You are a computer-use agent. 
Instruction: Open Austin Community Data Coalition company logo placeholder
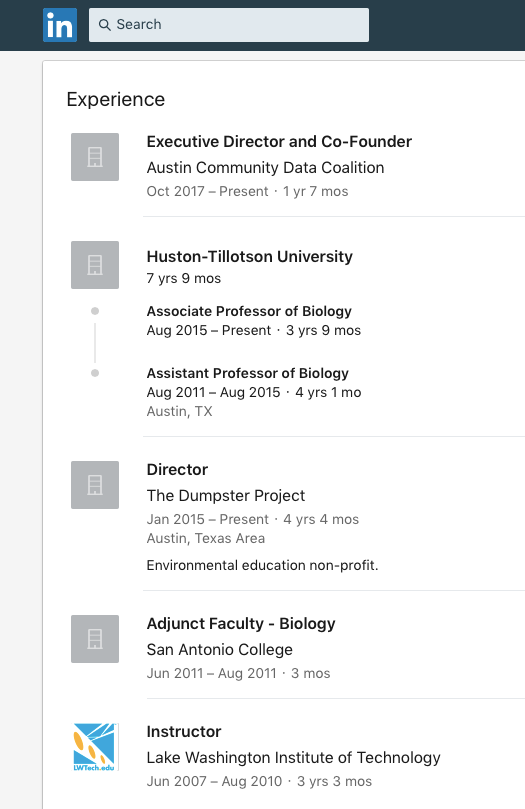(95, 157)
